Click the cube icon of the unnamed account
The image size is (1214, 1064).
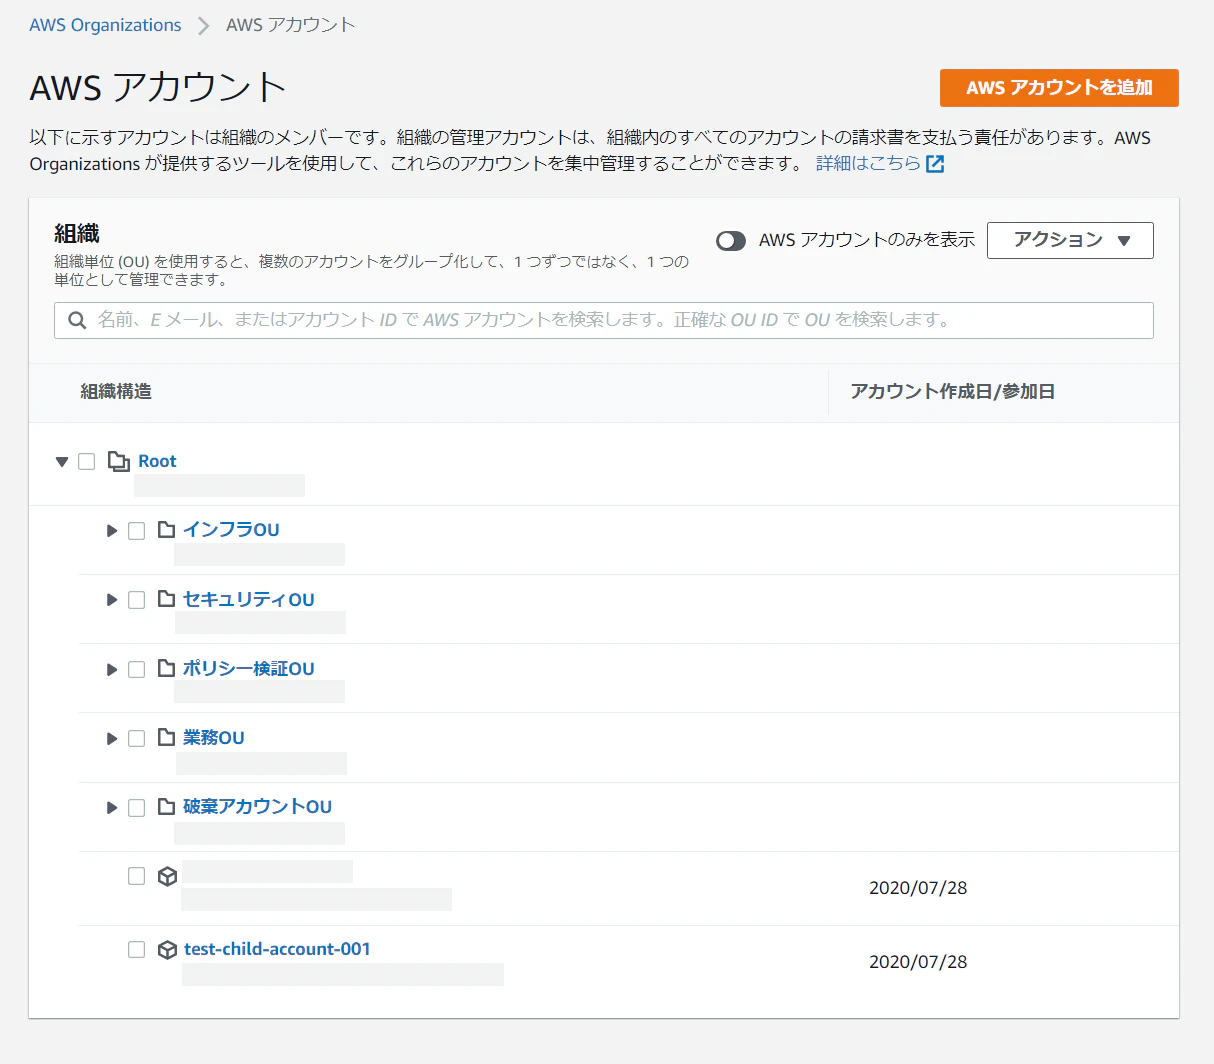168,876
